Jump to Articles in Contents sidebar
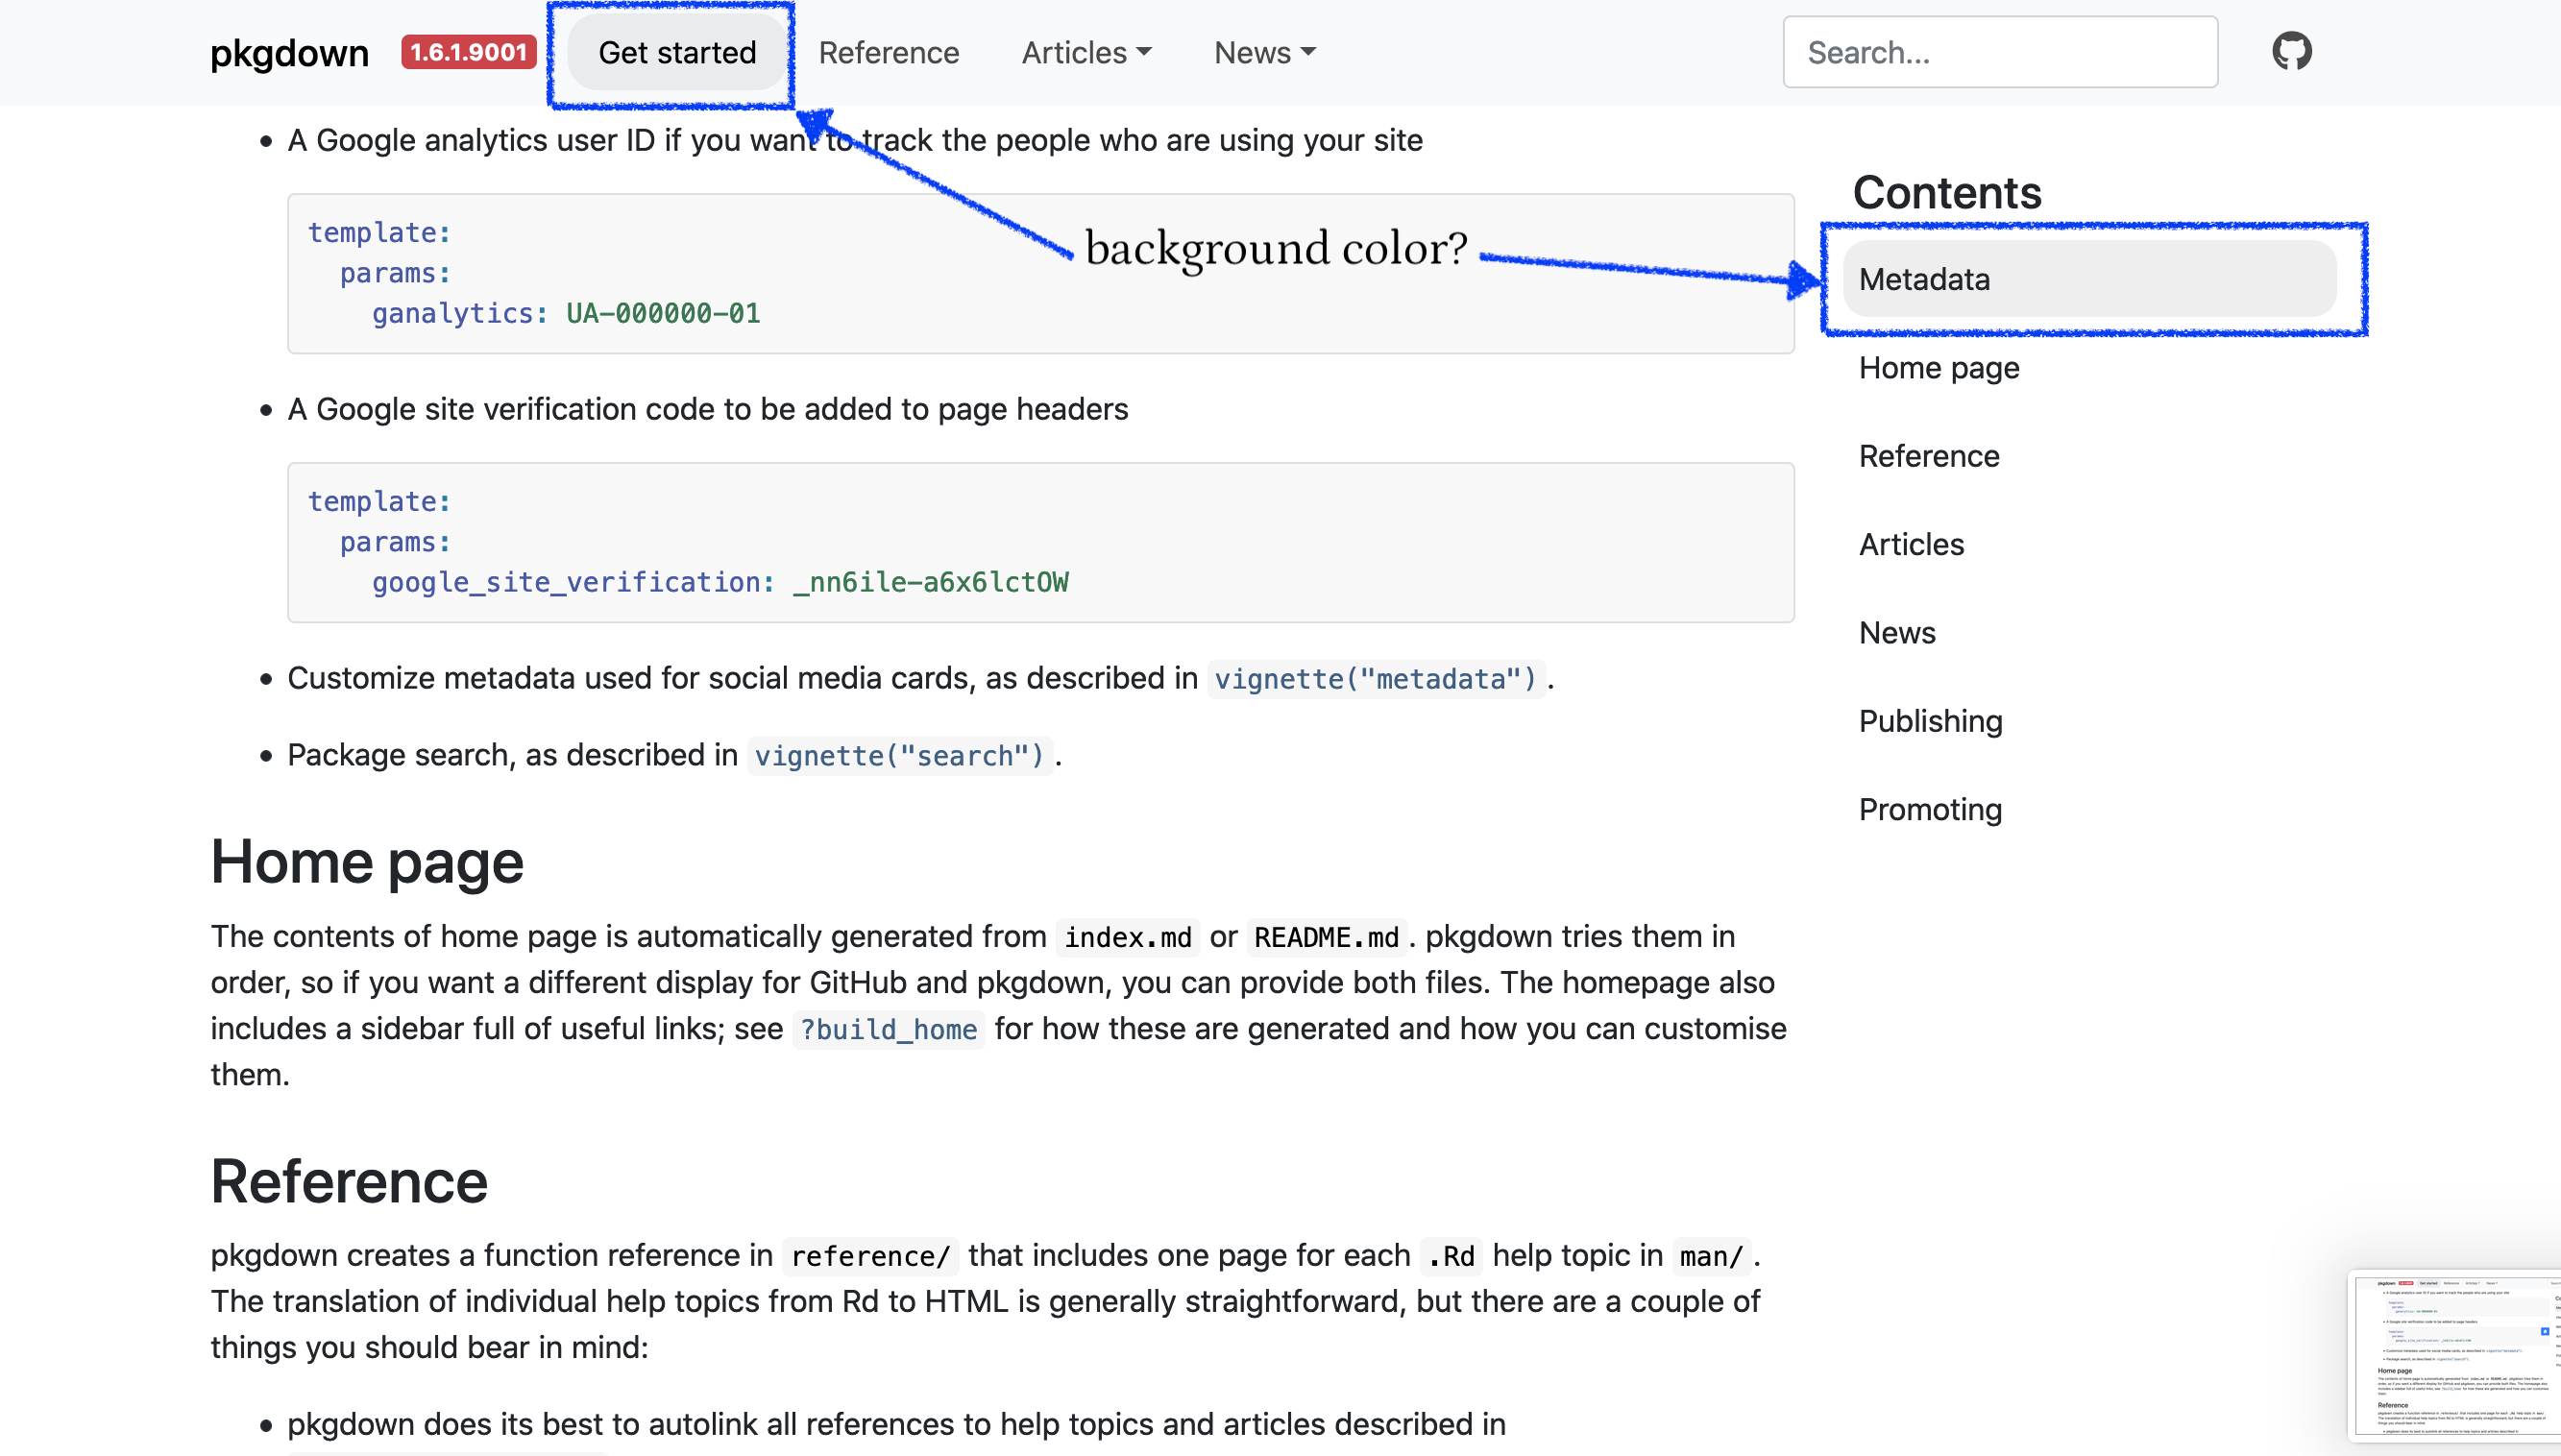 pos(1911,544)
